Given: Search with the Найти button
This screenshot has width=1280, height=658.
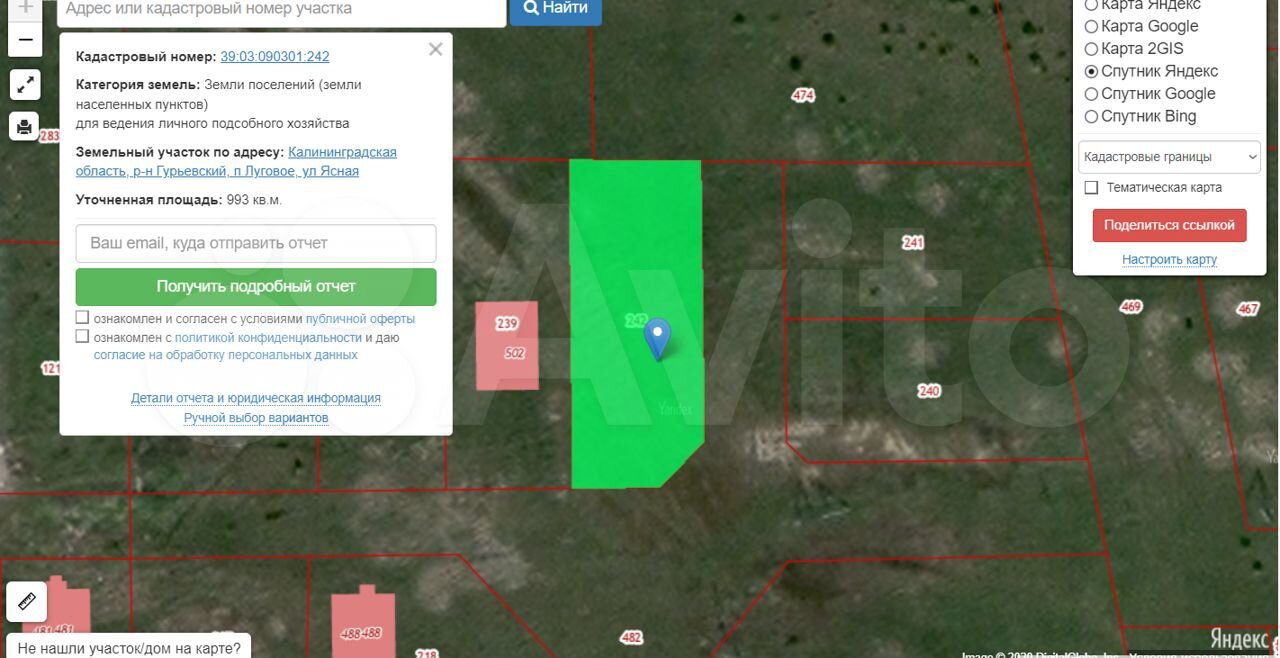Looking at the screenshot, I should click(x=556, y=9).
